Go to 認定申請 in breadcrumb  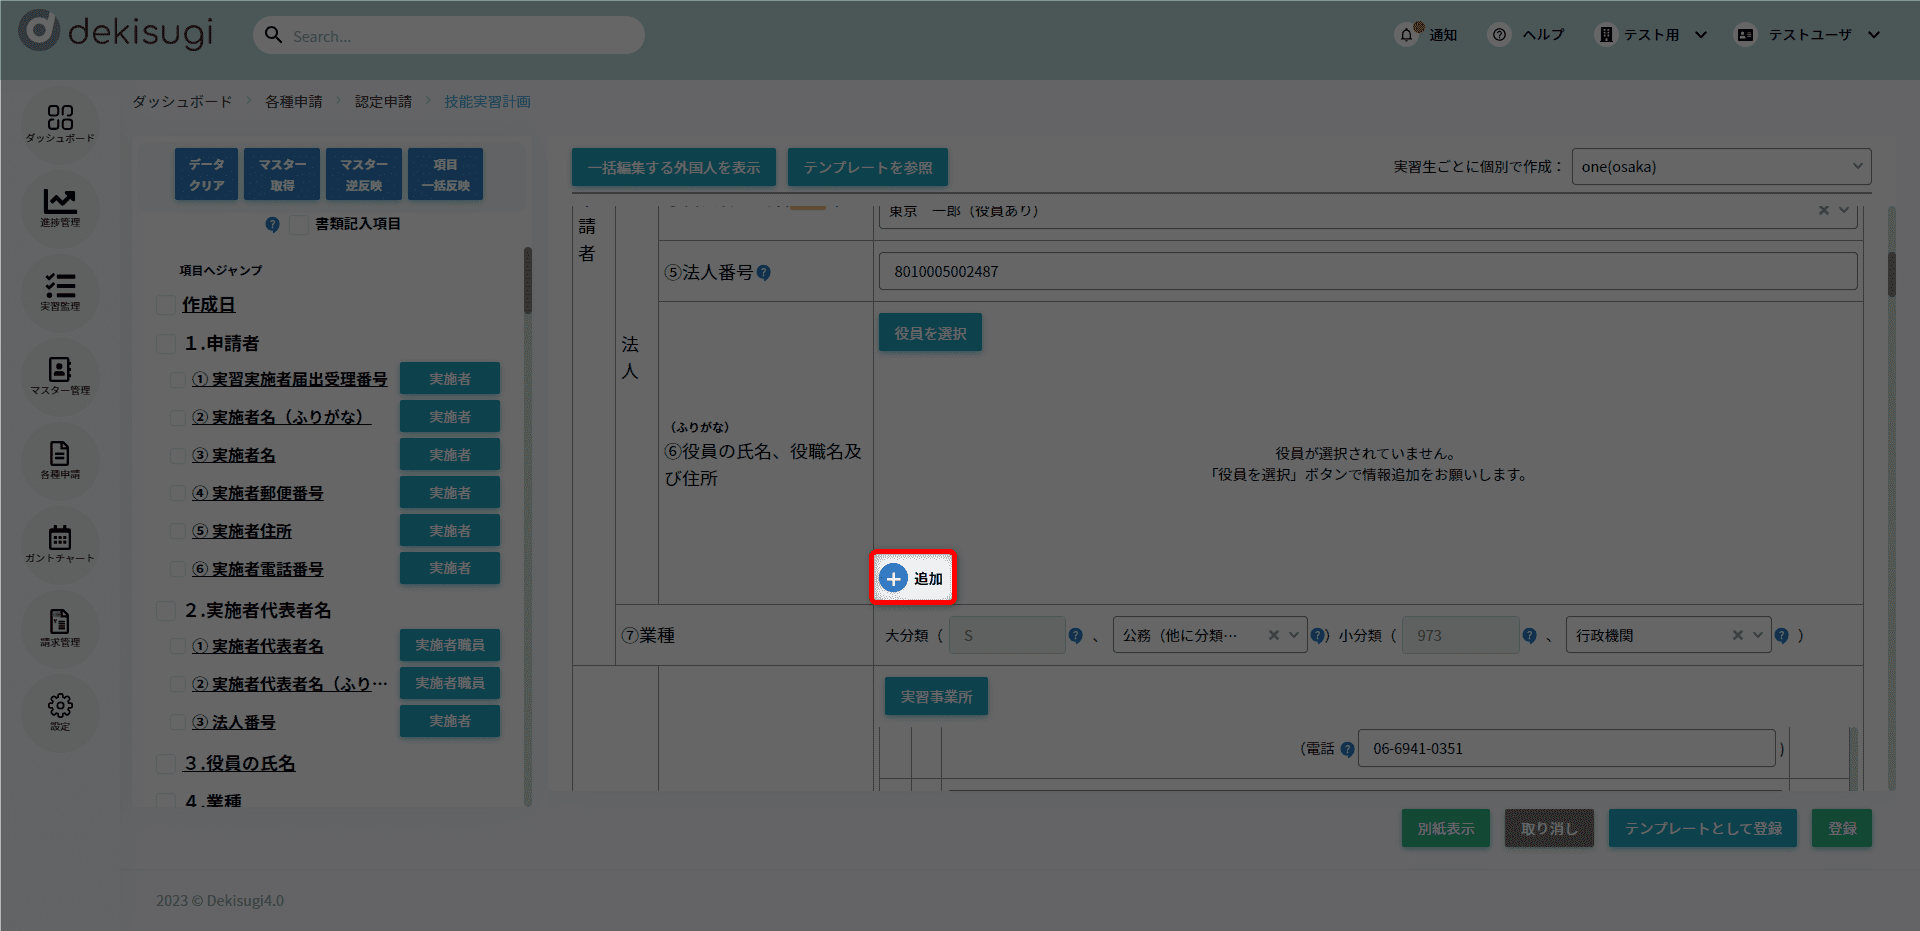[383, 102]
